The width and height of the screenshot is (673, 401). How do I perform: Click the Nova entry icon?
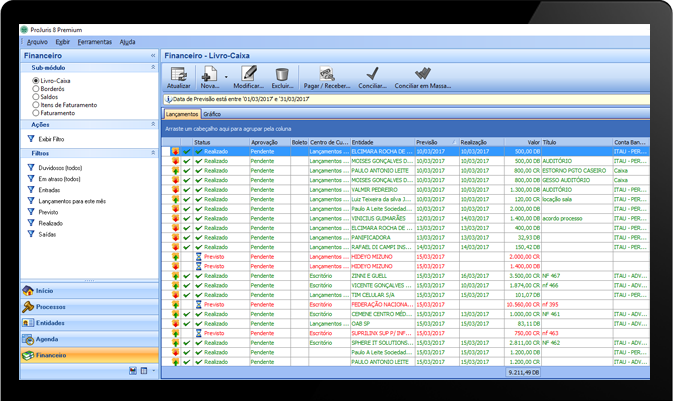[x=209, y=74]
